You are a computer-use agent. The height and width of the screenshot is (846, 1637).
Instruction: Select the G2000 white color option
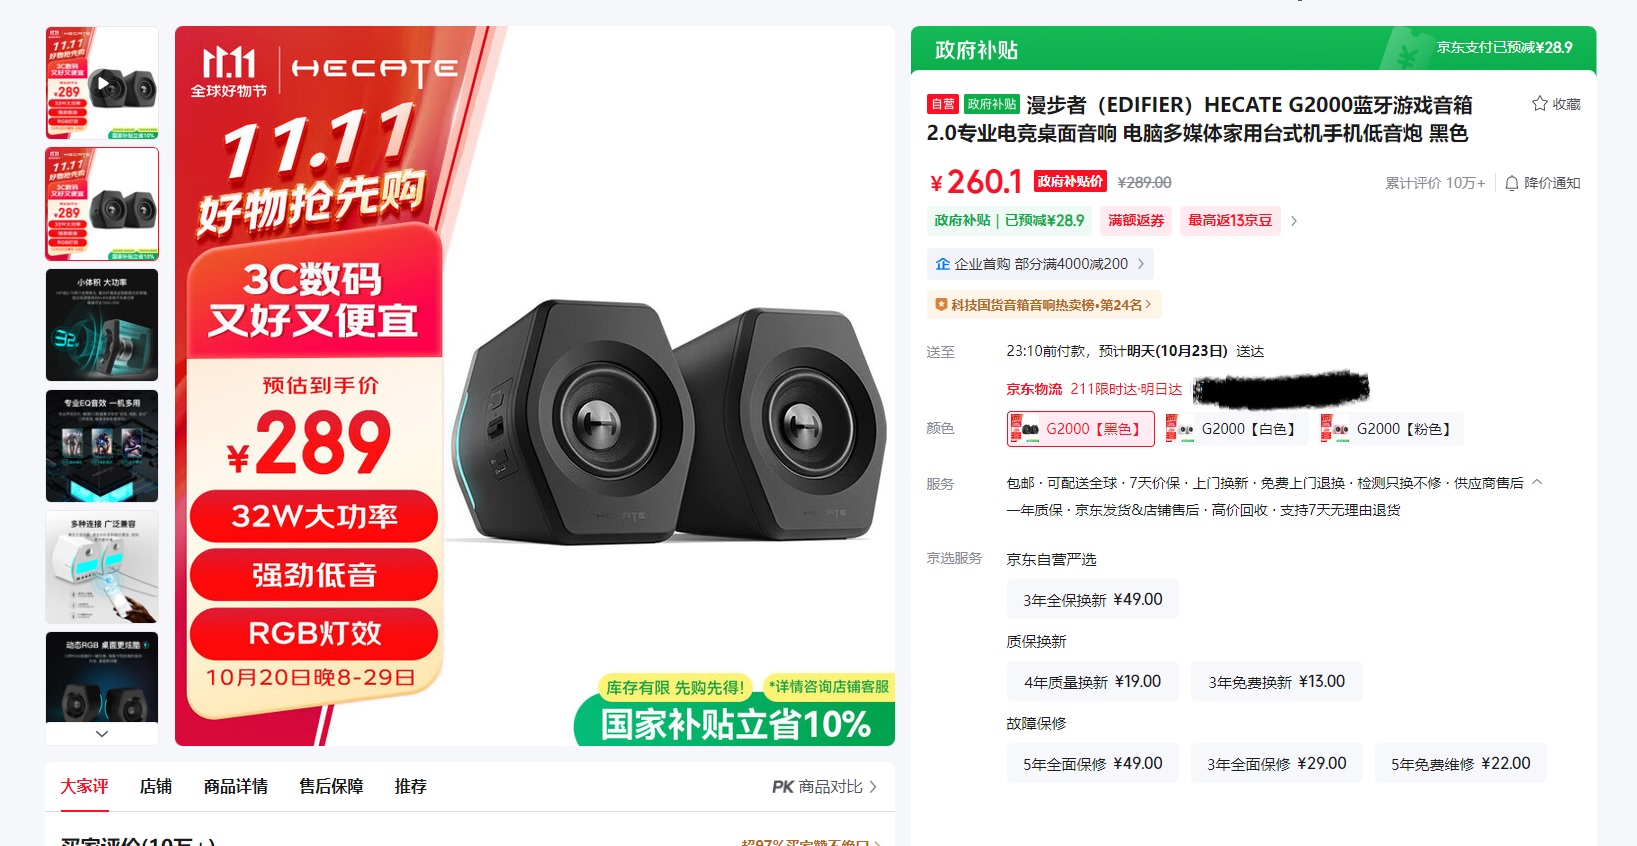tap(1235, 429)
